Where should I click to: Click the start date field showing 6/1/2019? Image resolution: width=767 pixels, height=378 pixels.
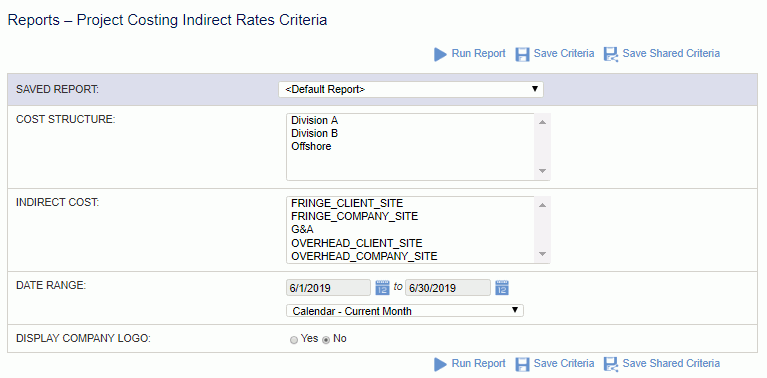click(328, 288)
